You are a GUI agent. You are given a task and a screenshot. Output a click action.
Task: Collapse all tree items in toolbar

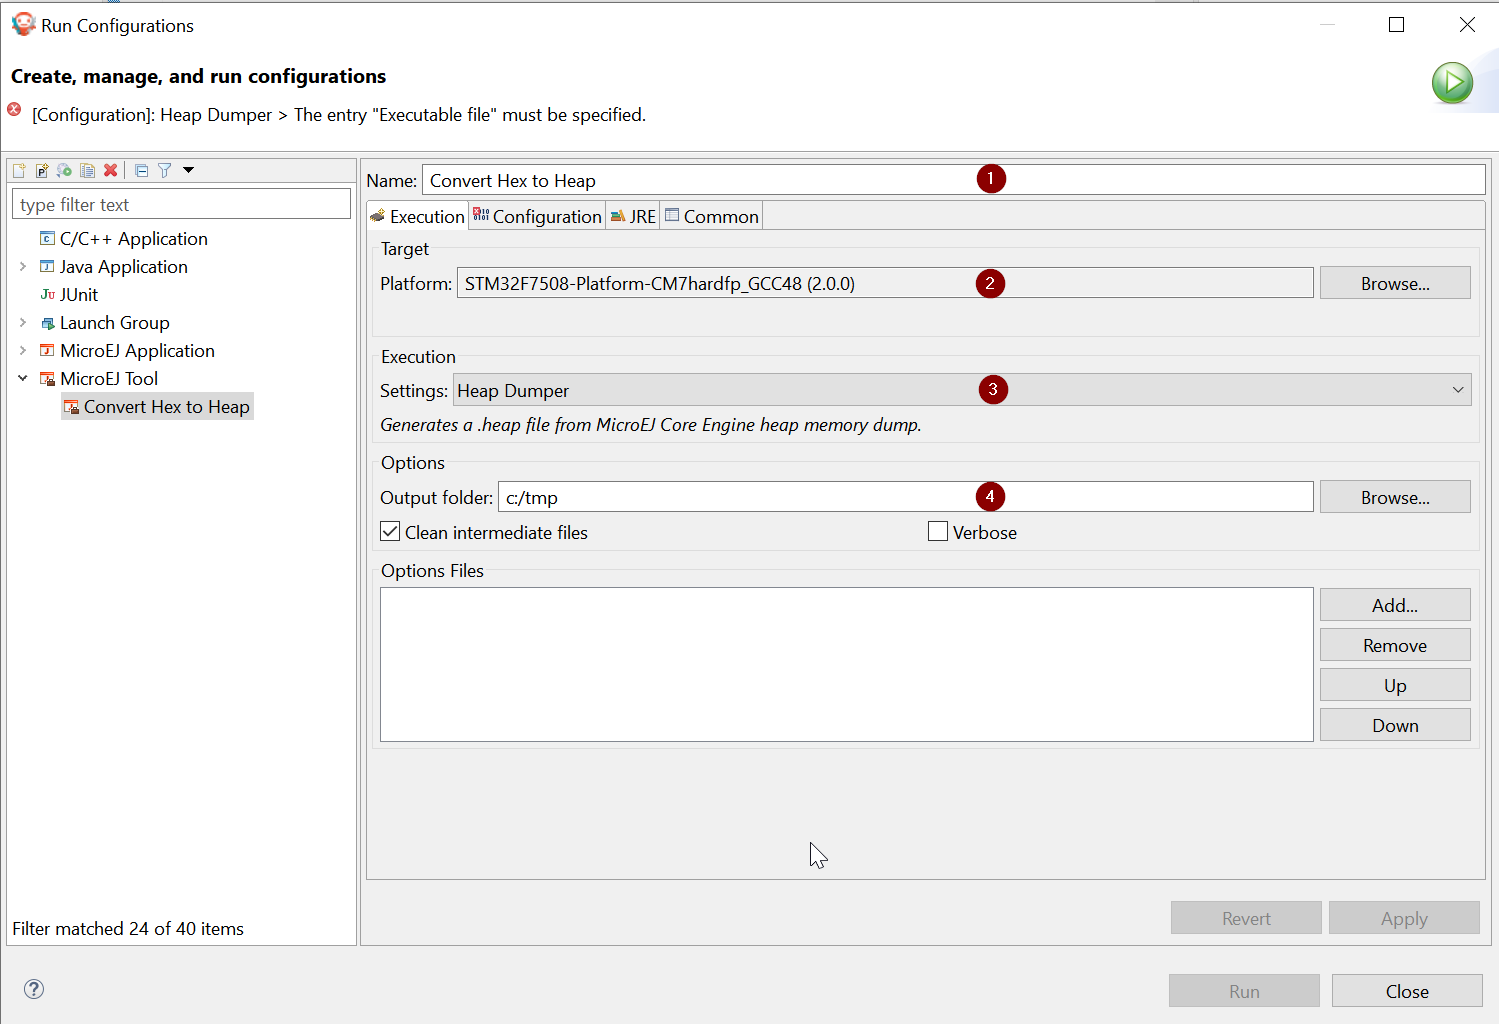click(x=141, y=171)
